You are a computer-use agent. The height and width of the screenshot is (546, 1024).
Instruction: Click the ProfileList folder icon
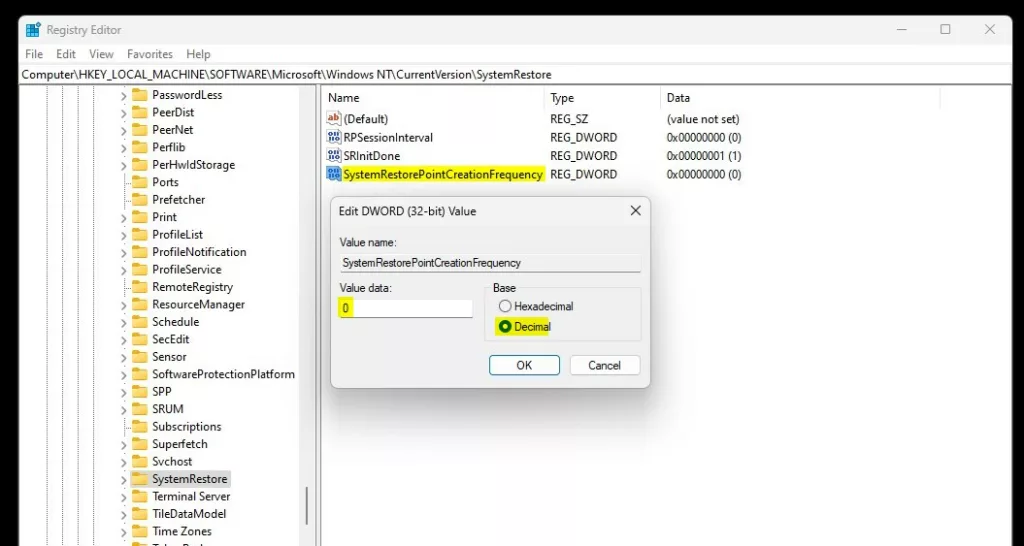[x=140, y=234]
